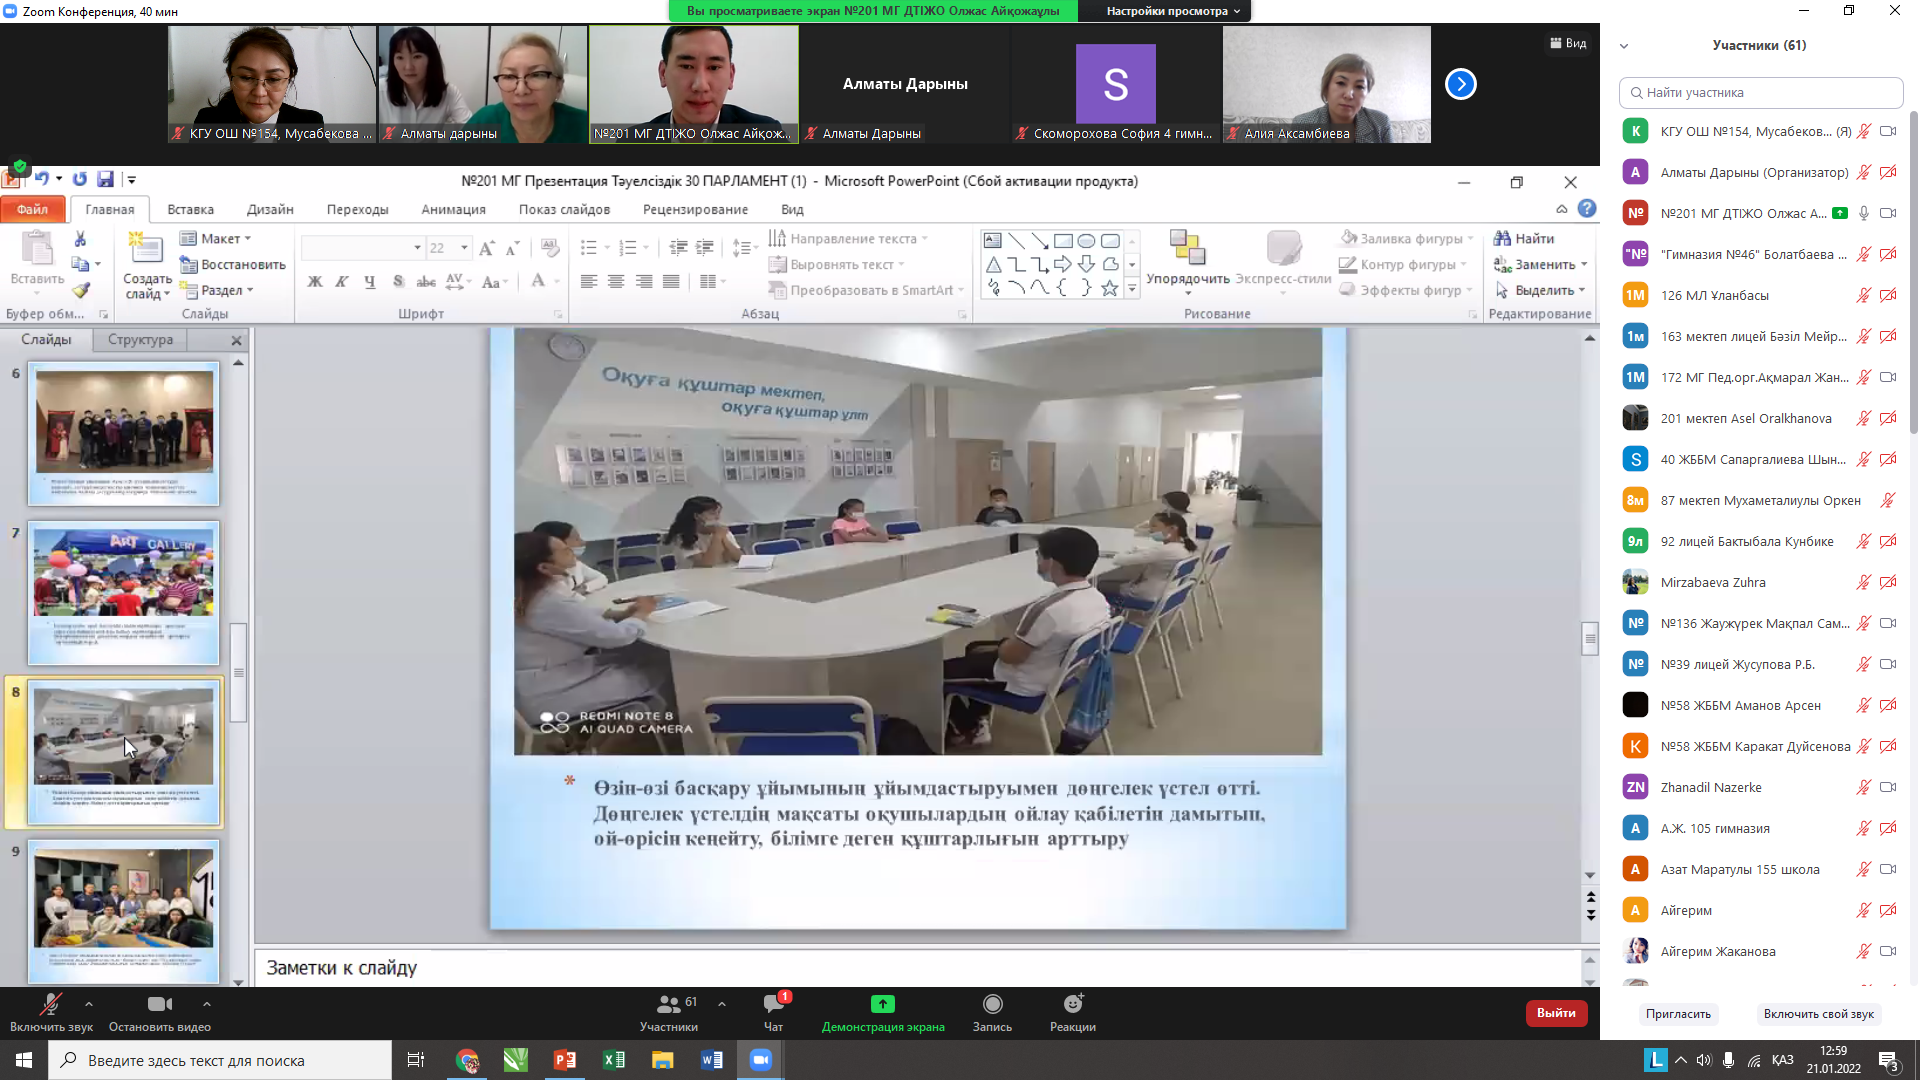Open the Анимация ribbon tab

pos(453,209)
